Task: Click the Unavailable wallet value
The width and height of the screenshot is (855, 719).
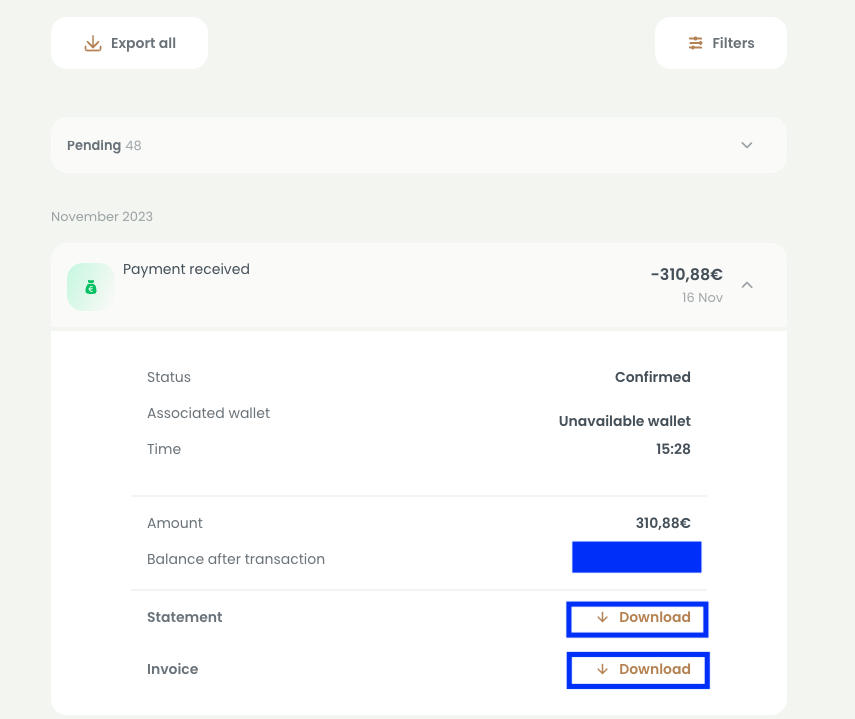Action: click(x=624, y=421)
